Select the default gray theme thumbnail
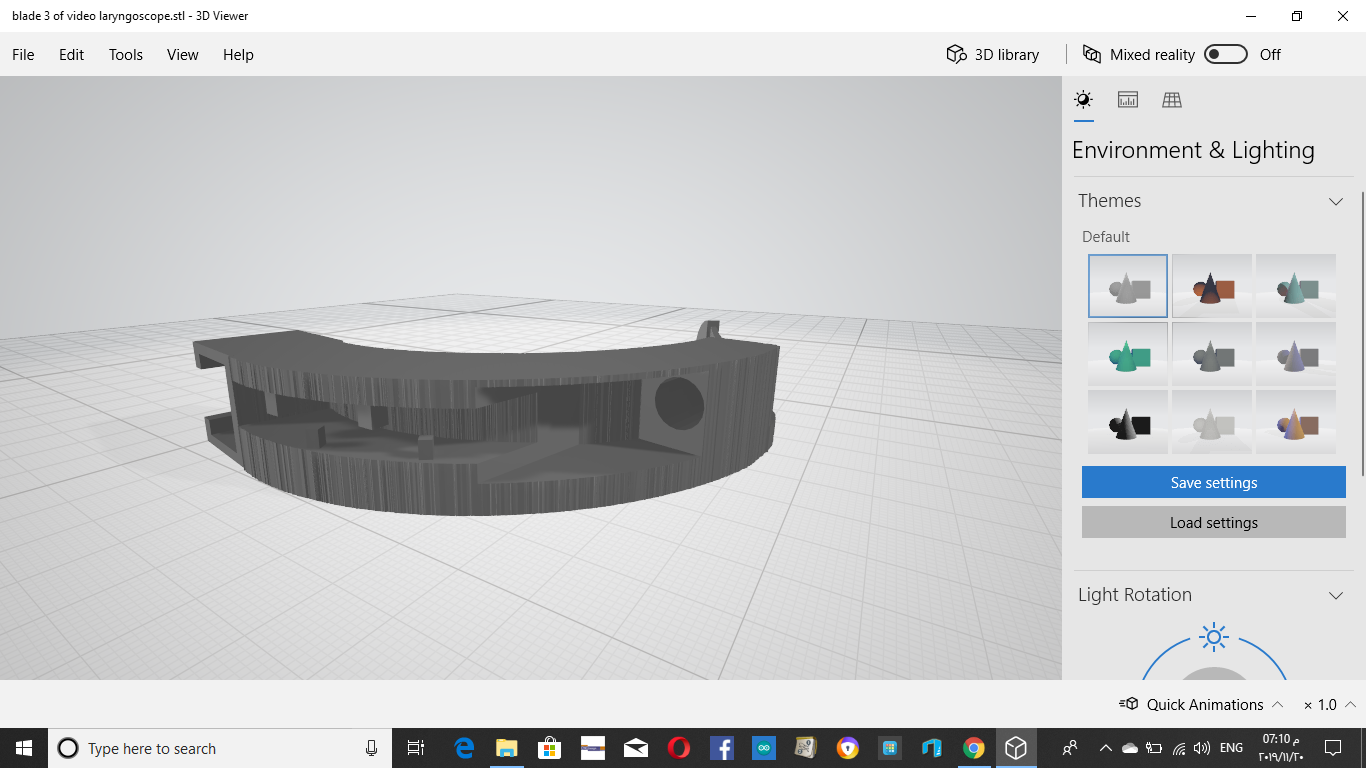The width and height of the screenshot is (1366, 768). tap(1128, 286)
